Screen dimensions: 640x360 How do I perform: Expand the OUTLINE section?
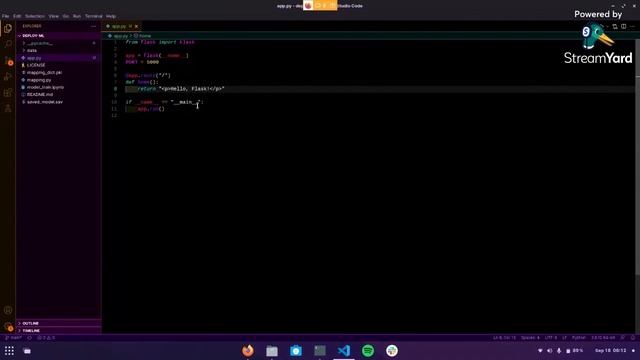click(x=58, y=323)
